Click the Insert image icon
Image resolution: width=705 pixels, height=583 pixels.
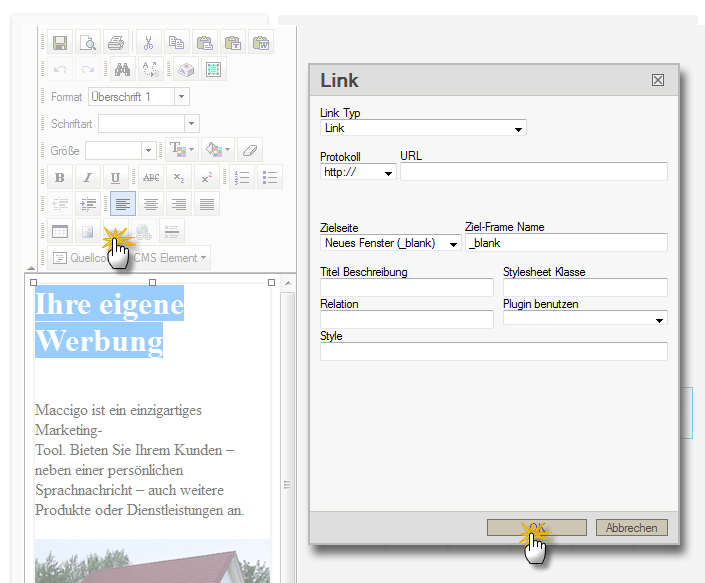tap(88, 232)
